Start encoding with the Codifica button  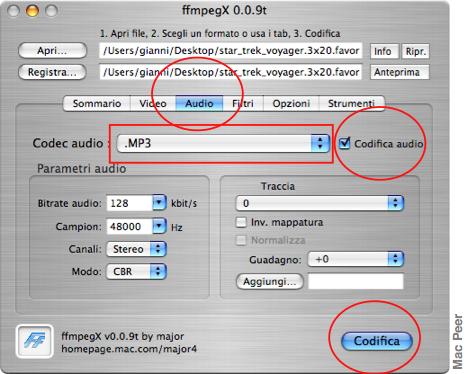377,341
